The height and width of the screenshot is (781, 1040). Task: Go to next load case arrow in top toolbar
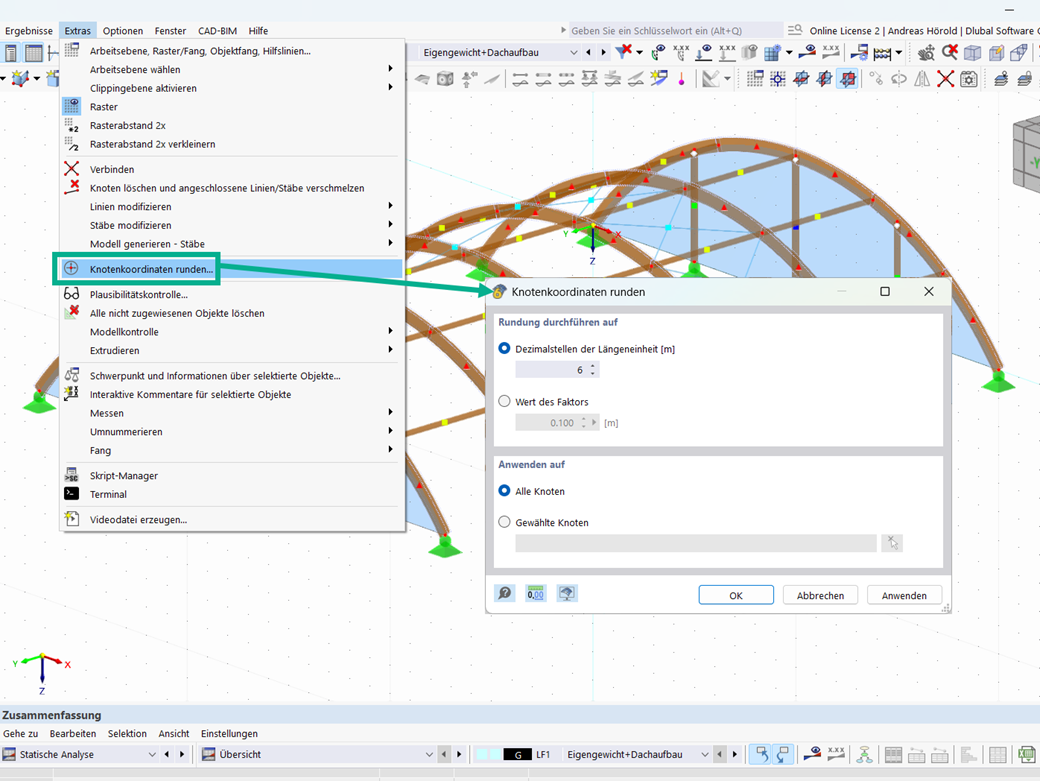click(x=603, y=52)
